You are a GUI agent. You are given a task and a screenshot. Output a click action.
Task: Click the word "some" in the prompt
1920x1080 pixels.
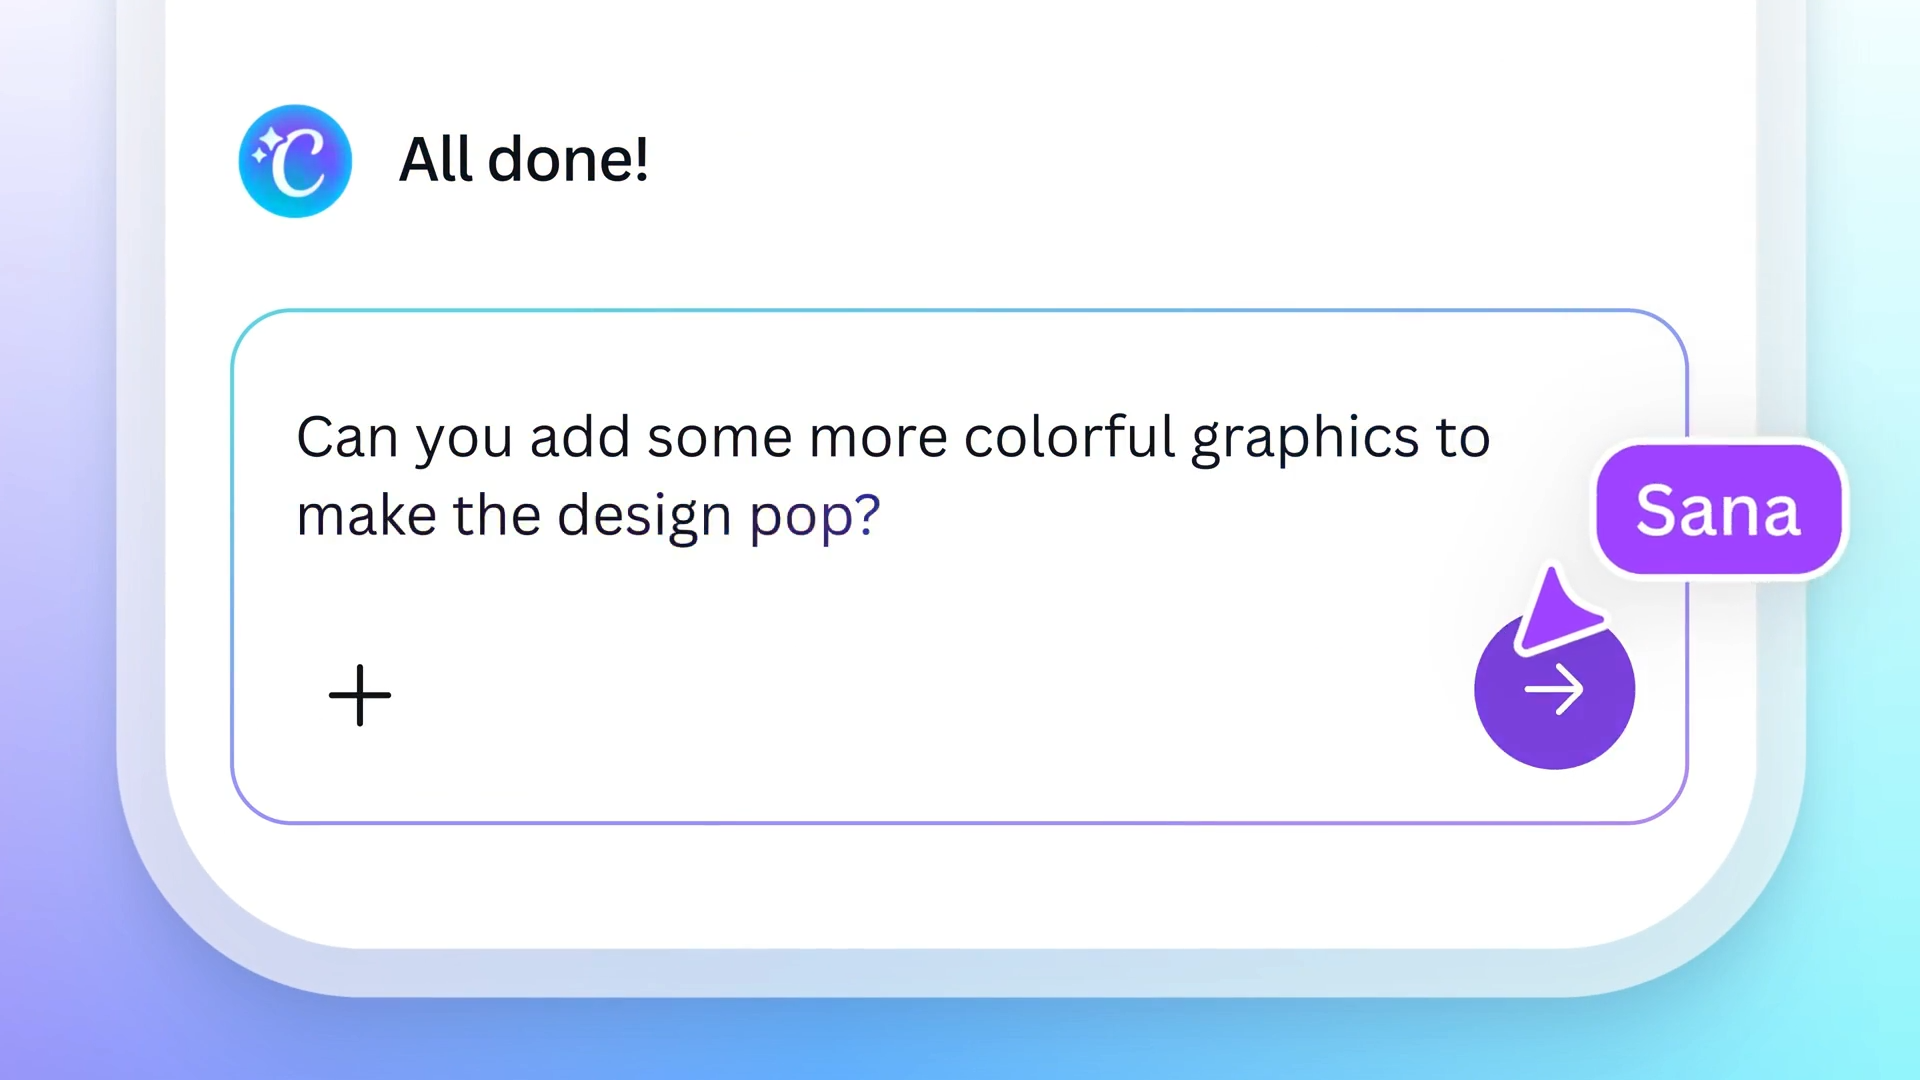[x=719, y=437]
